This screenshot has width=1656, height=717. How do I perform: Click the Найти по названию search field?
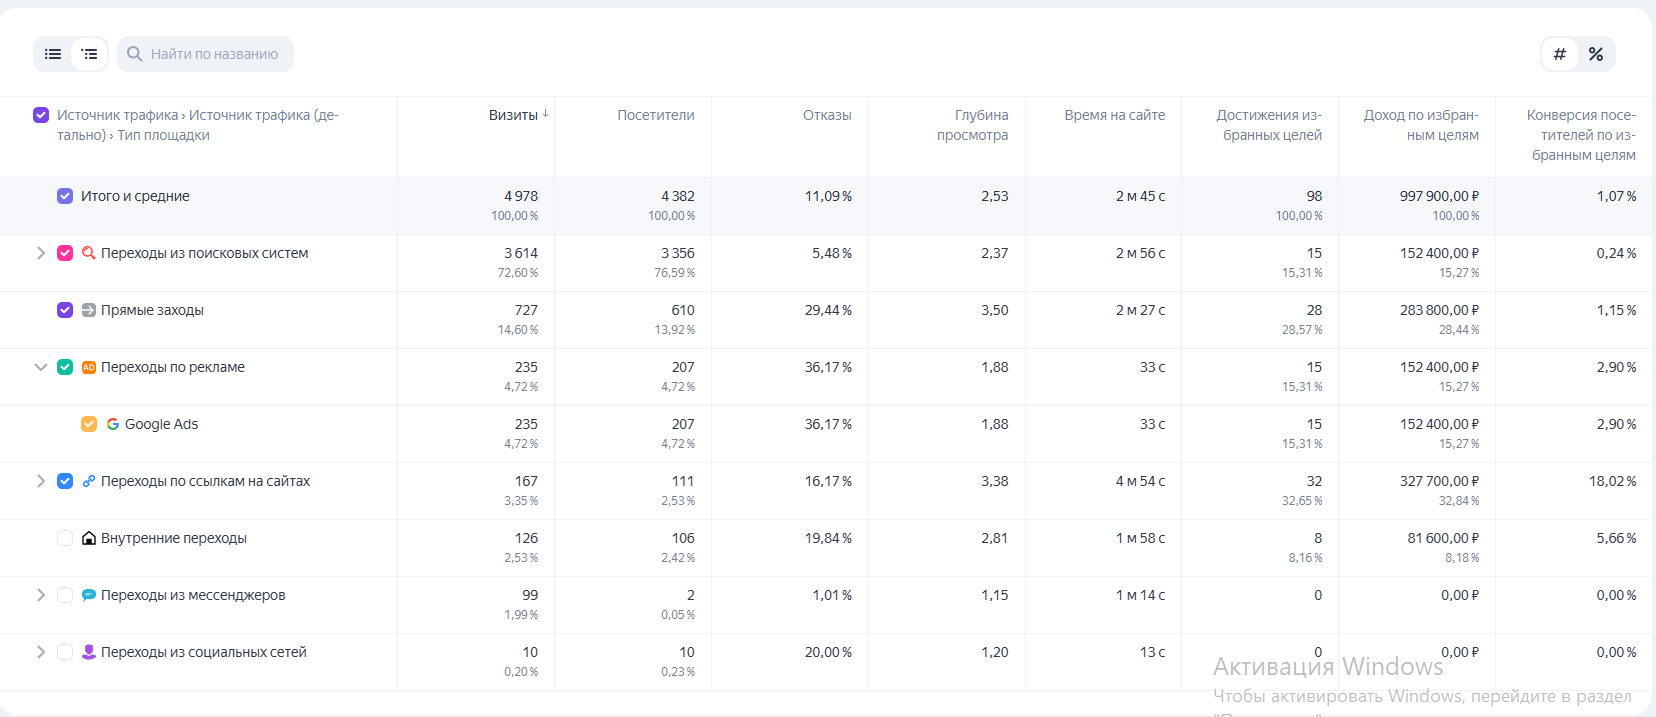click(214, 54)
